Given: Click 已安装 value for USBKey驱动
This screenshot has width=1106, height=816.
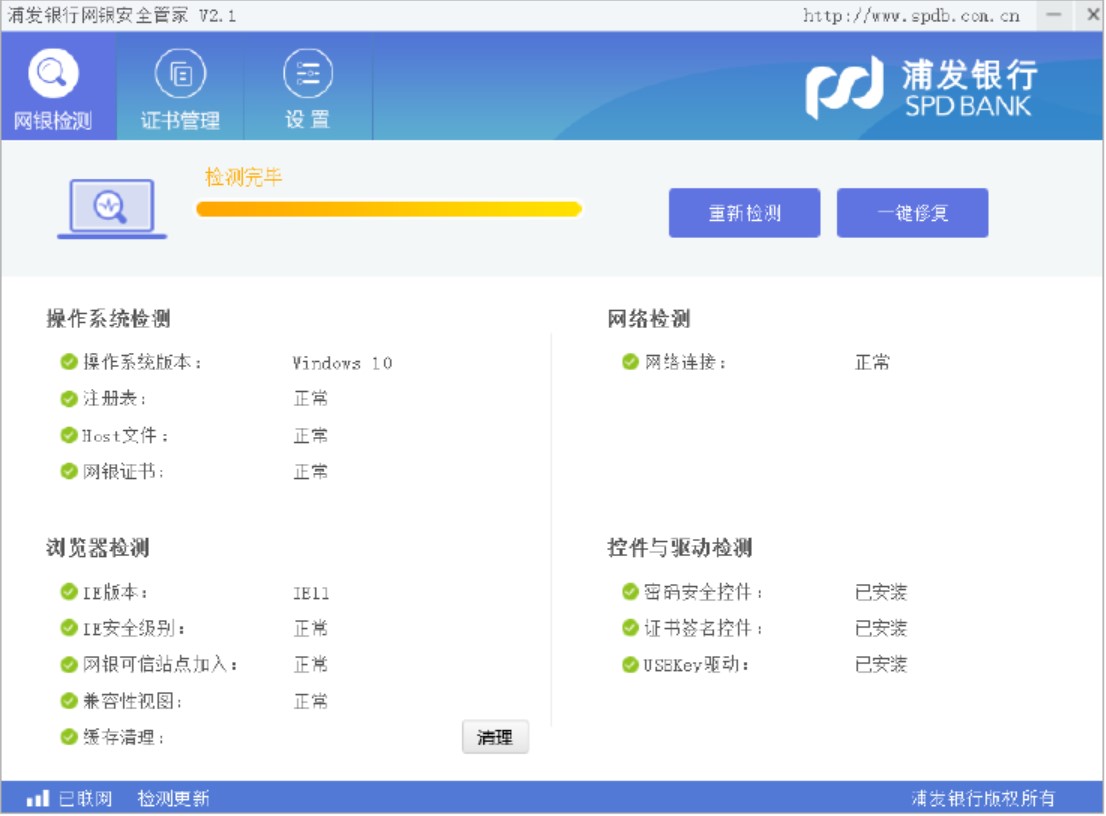Looking at the screenshot, I should pos(880,664).
